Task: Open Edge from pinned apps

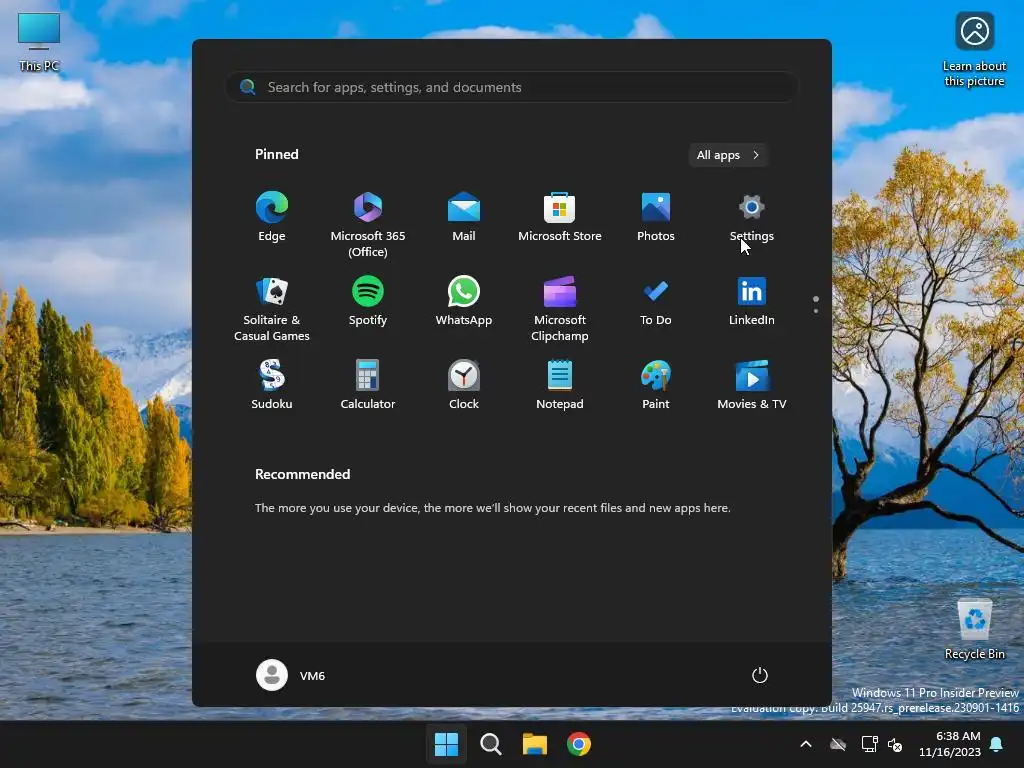Action: pos(272,217)
